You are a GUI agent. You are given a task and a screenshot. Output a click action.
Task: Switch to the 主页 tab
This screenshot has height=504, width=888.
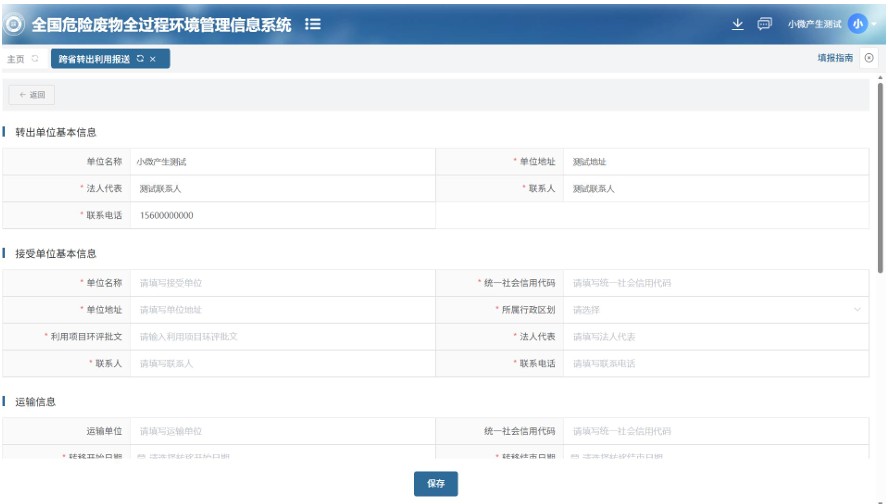click(16, 59)
